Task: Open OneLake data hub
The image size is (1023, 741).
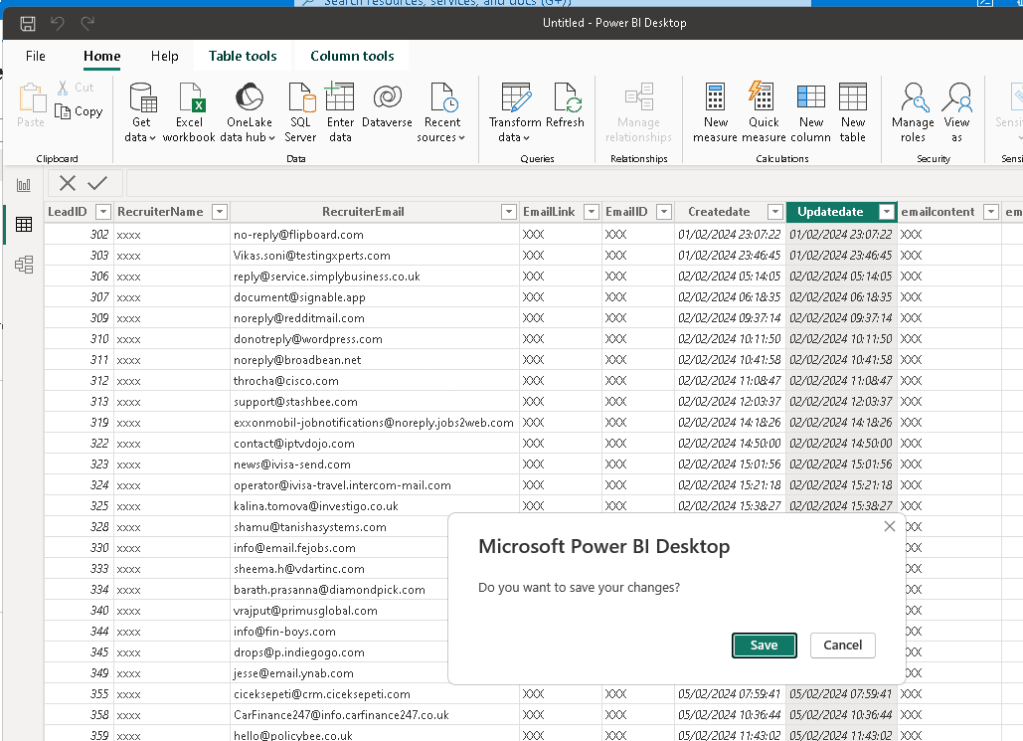Action: point(249,112)
